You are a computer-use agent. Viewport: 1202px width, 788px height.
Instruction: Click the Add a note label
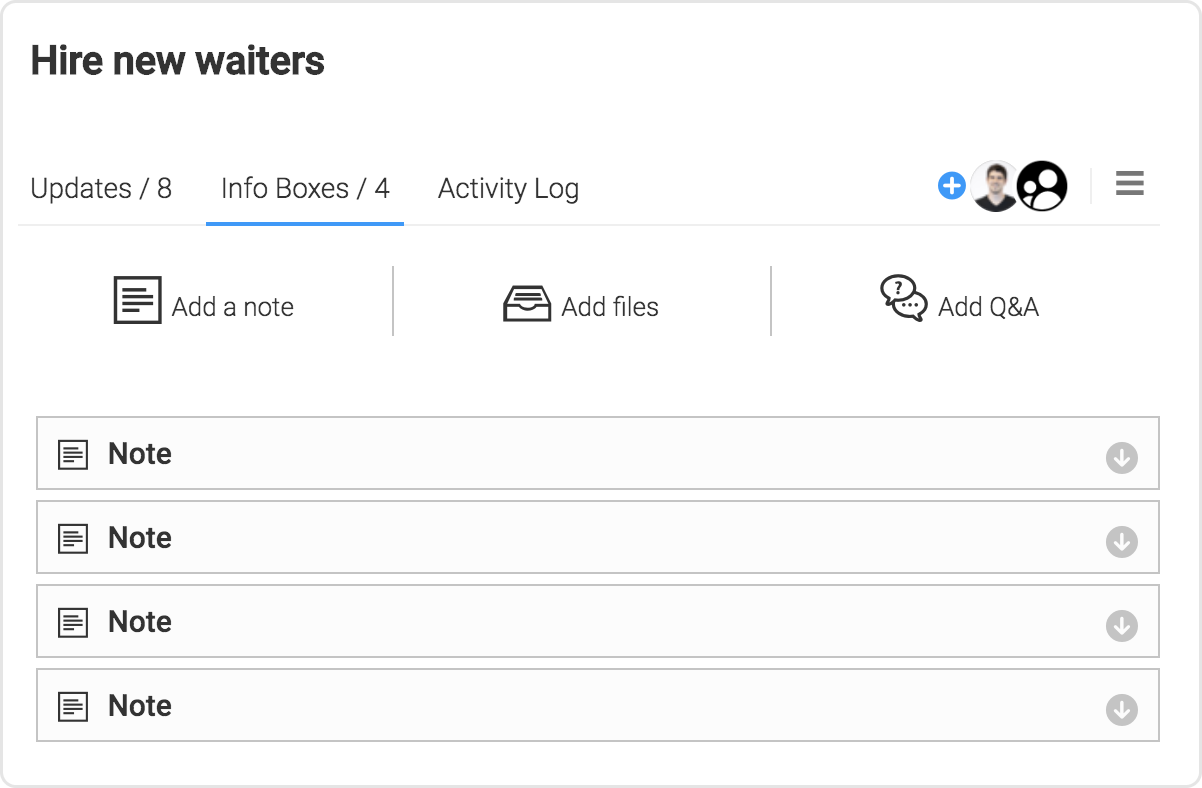pyautogui.click(x=233, y=307)
